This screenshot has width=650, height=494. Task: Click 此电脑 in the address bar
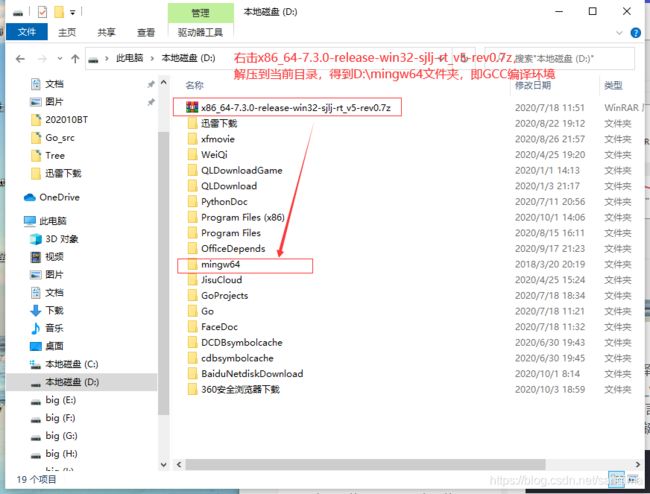click(x=129, y=58)
